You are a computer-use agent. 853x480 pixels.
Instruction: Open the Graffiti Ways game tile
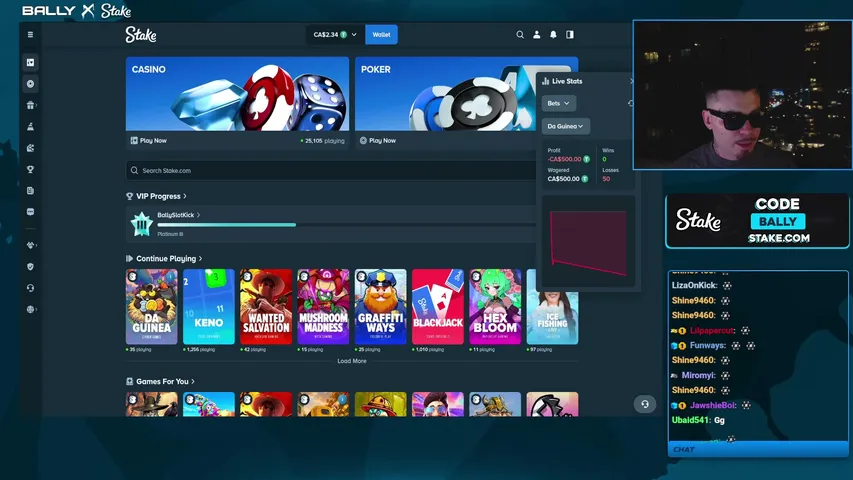(381, 306)
